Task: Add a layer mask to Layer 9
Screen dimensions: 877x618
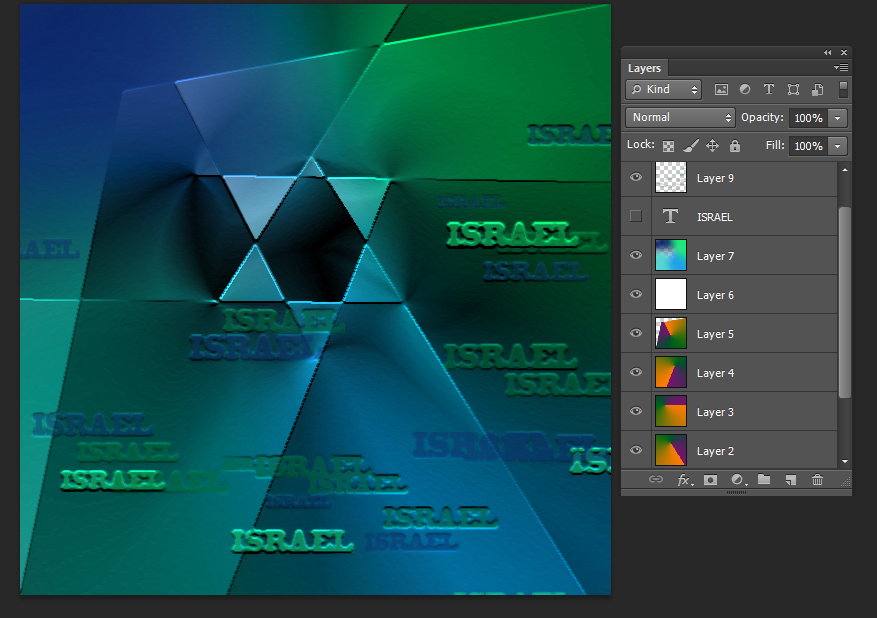Action: [711, 480]
